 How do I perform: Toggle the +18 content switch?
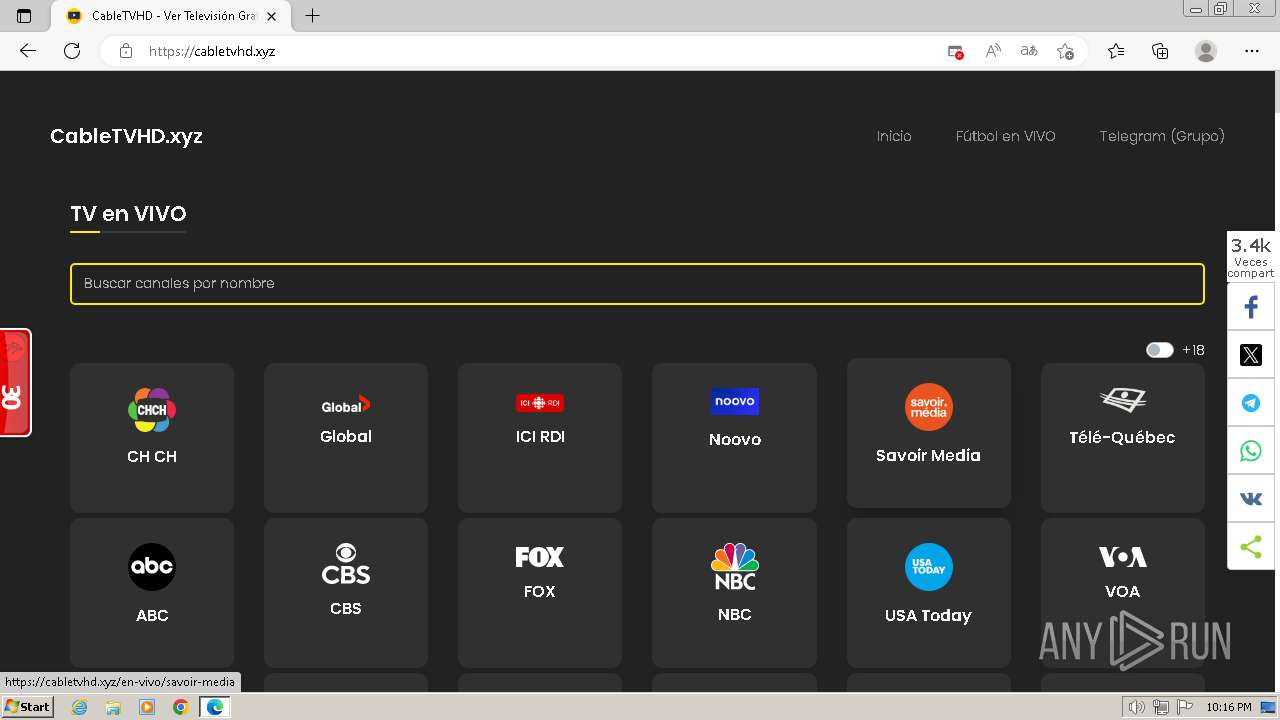(x=1160, y=350)
